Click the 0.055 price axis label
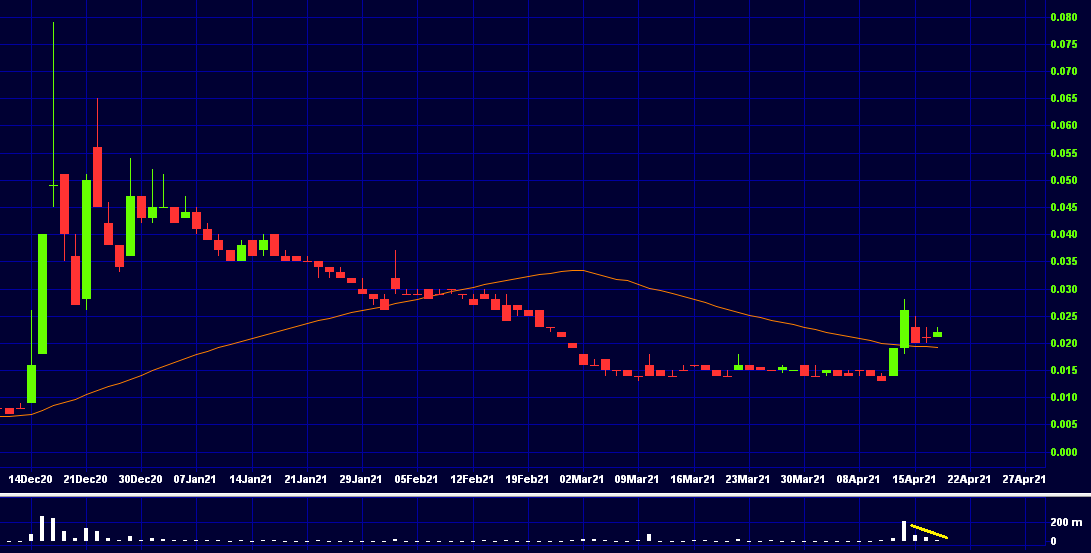1091x553 pixels. coord(1063,153)
